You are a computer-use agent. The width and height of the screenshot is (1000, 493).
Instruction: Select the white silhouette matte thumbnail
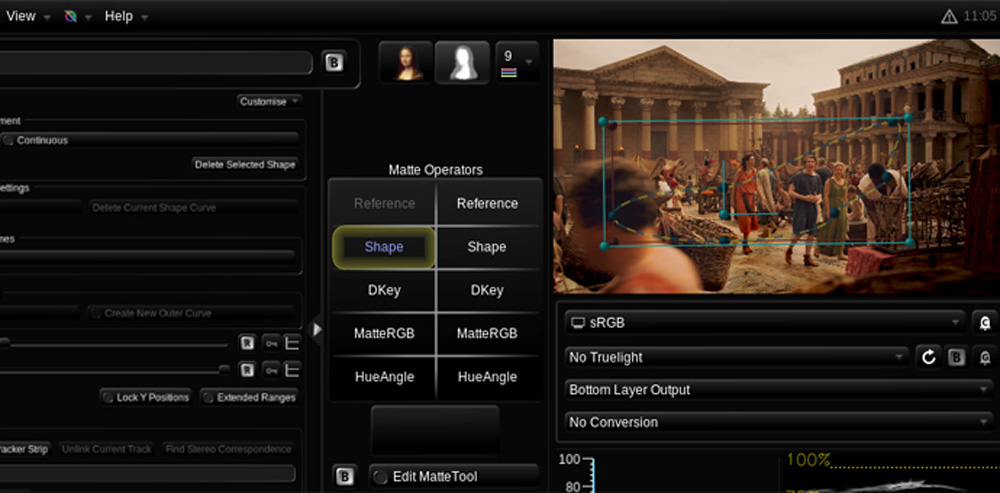[462, 63]
